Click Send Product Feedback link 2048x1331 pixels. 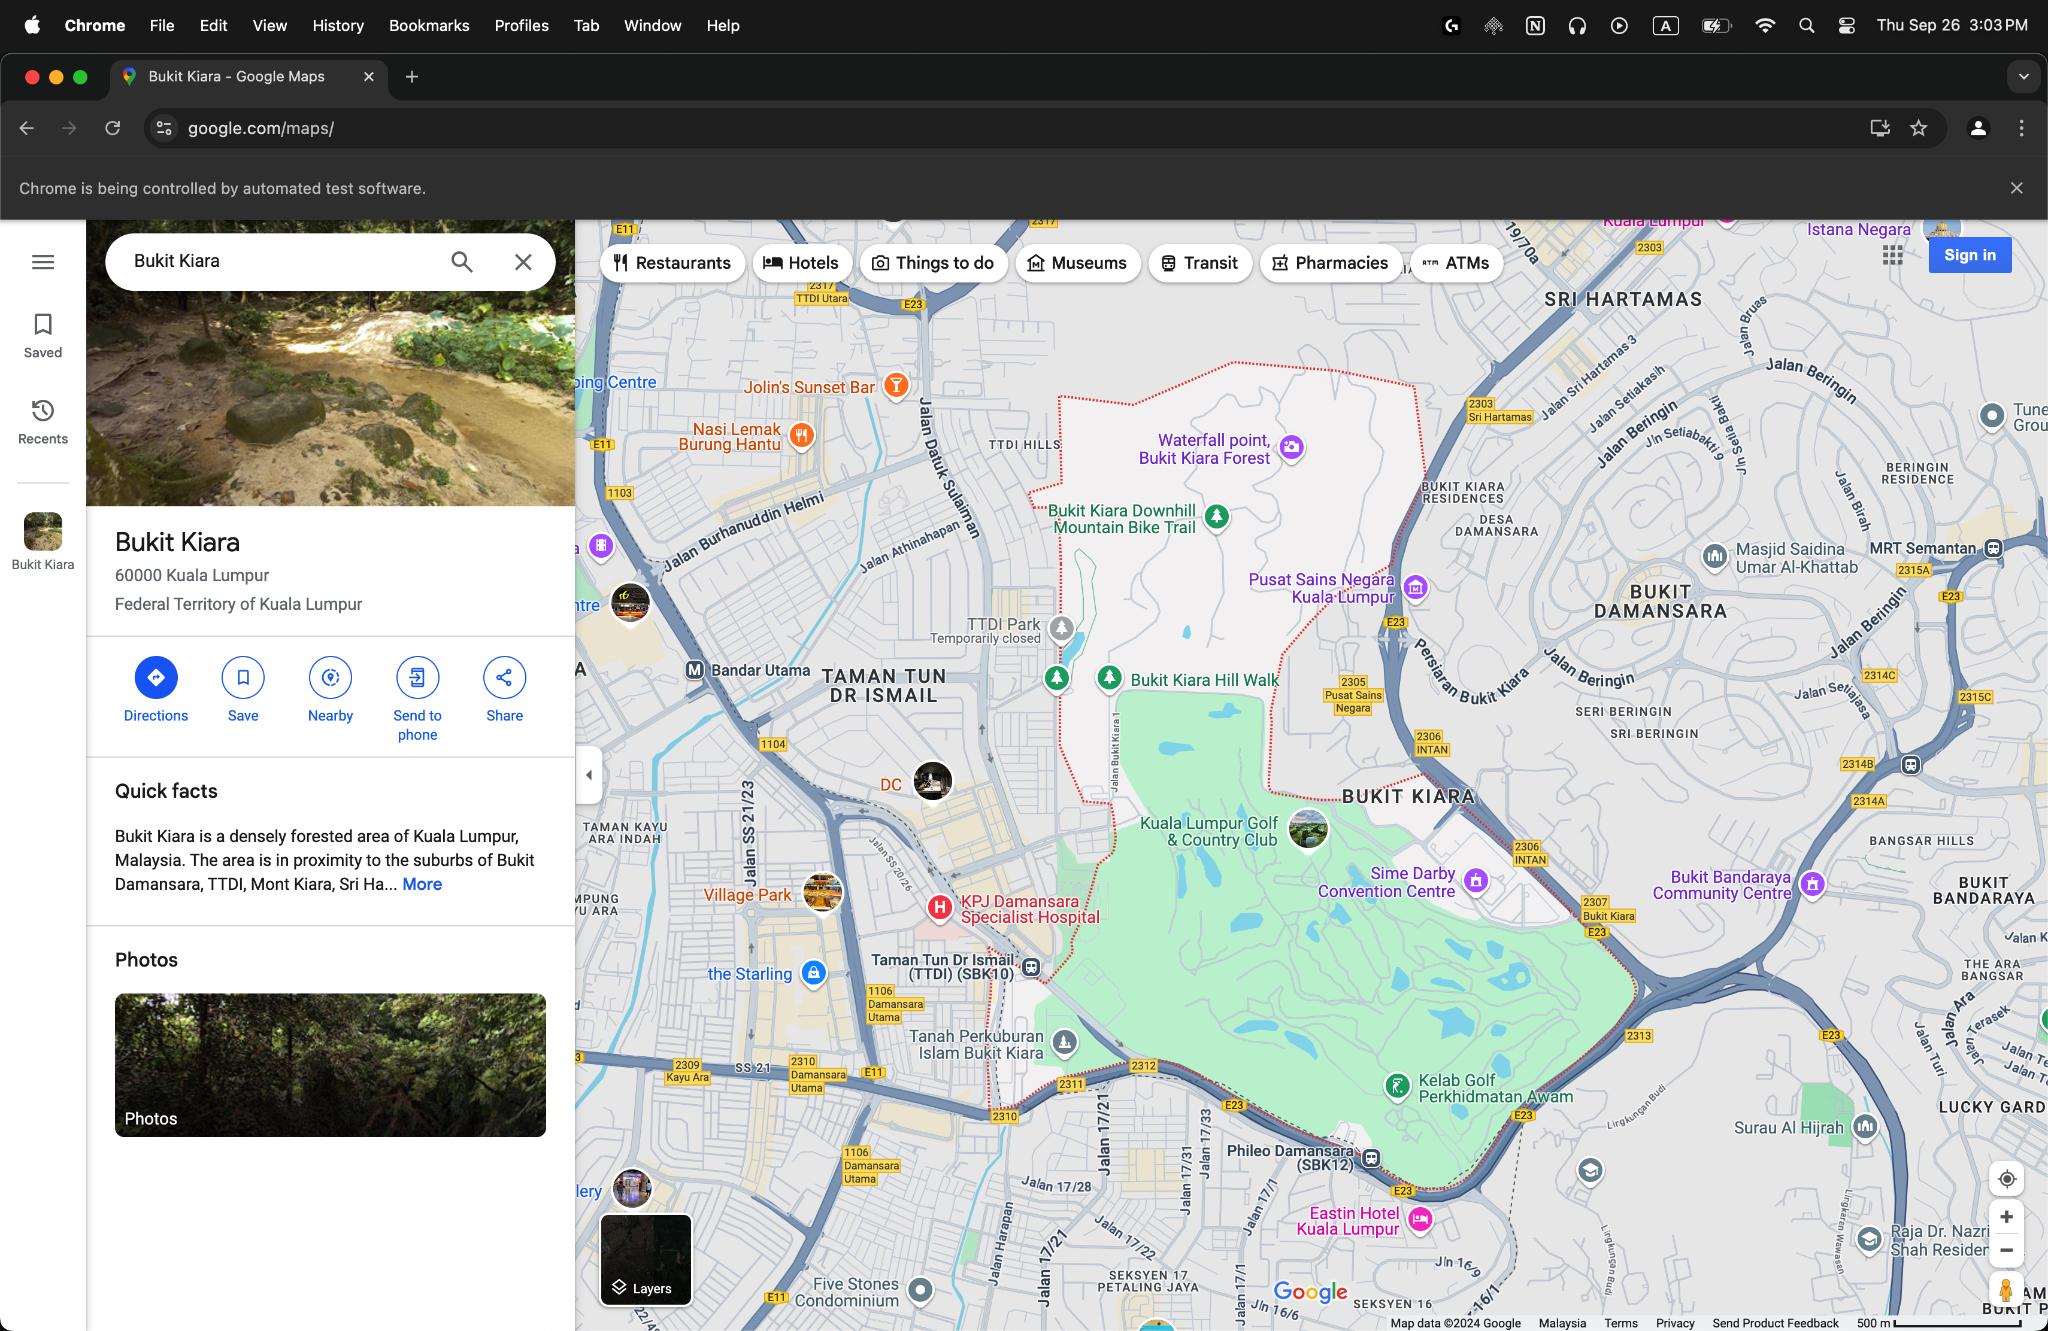(1775, 1322)
